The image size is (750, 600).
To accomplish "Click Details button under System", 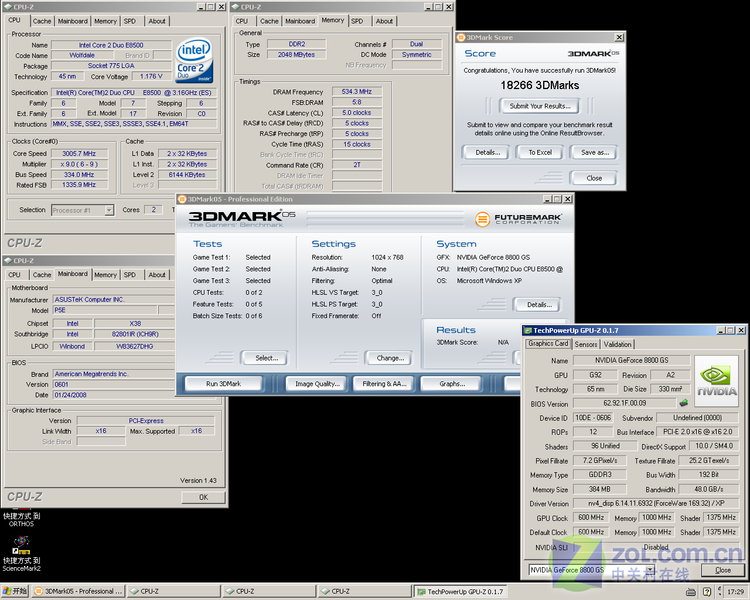I will click(539, 304).
